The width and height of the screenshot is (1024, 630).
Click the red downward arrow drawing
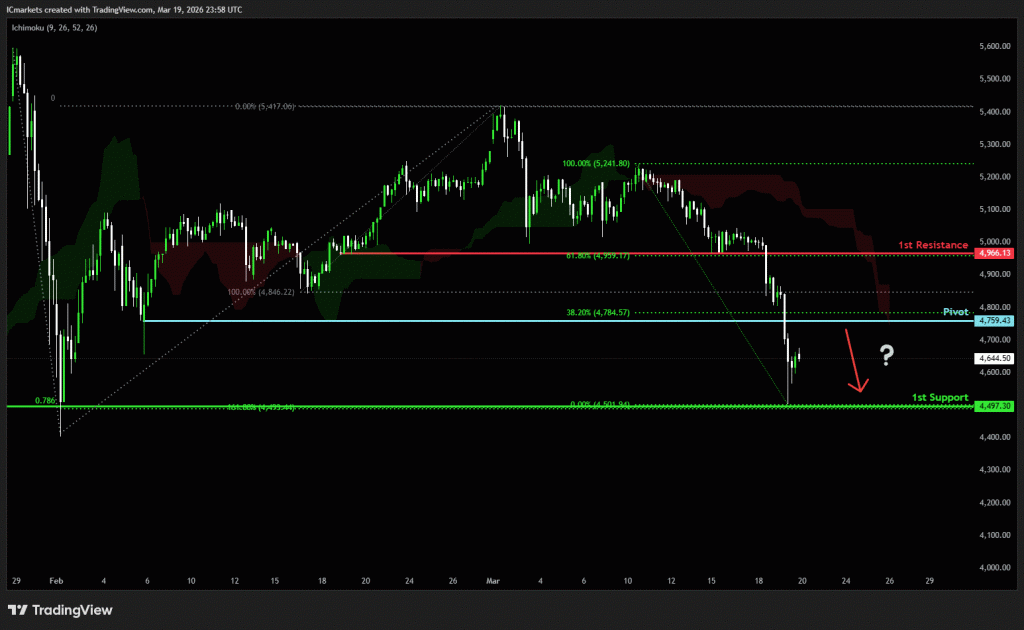point(855,360)
